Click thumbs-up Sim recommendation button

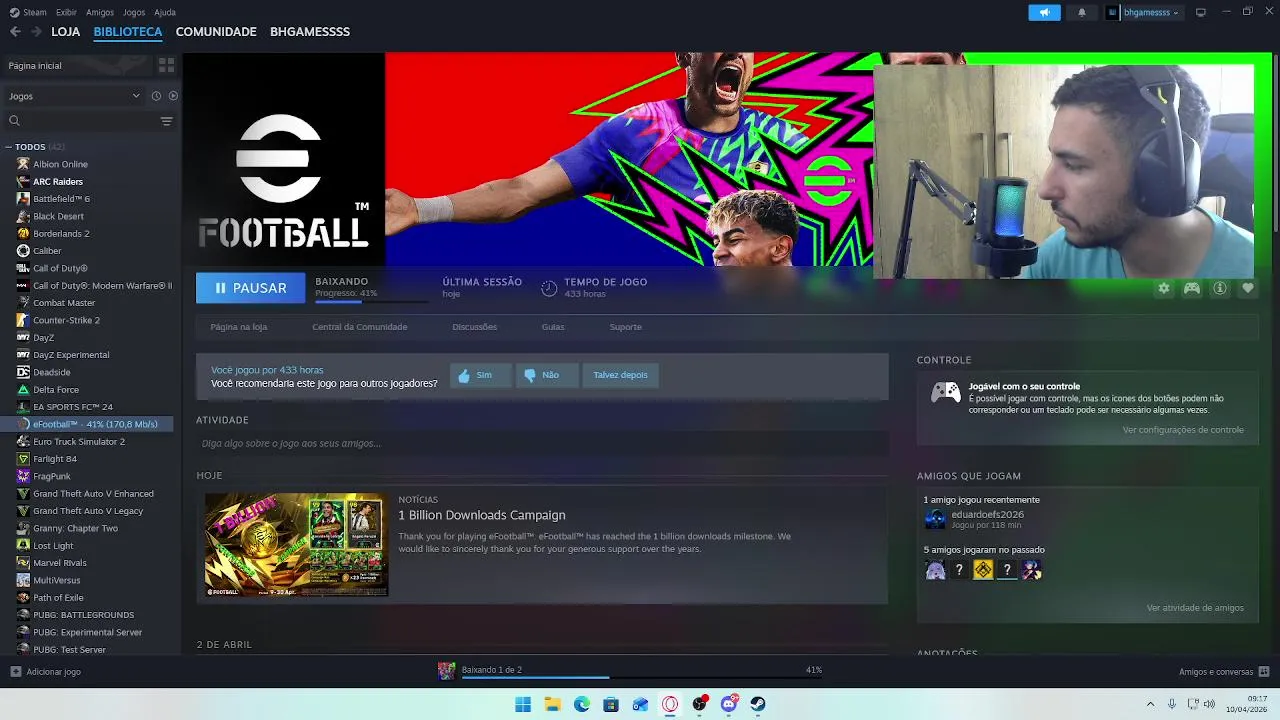[x=481, y=375]
